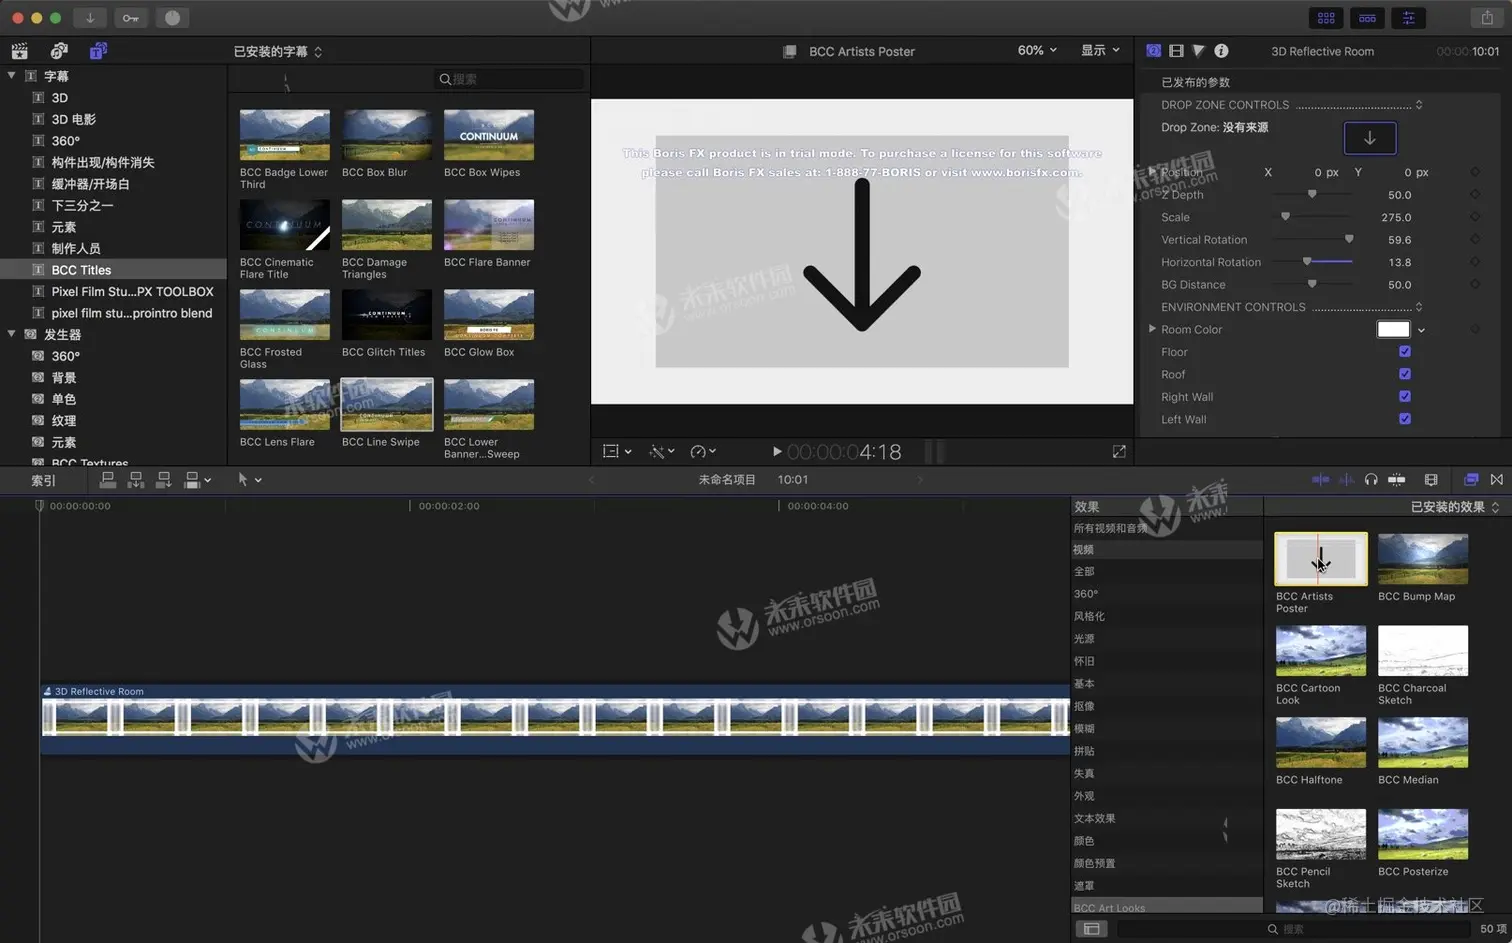
Task: Open the enhancement wand menu under viewer
Action: (661, 452)
